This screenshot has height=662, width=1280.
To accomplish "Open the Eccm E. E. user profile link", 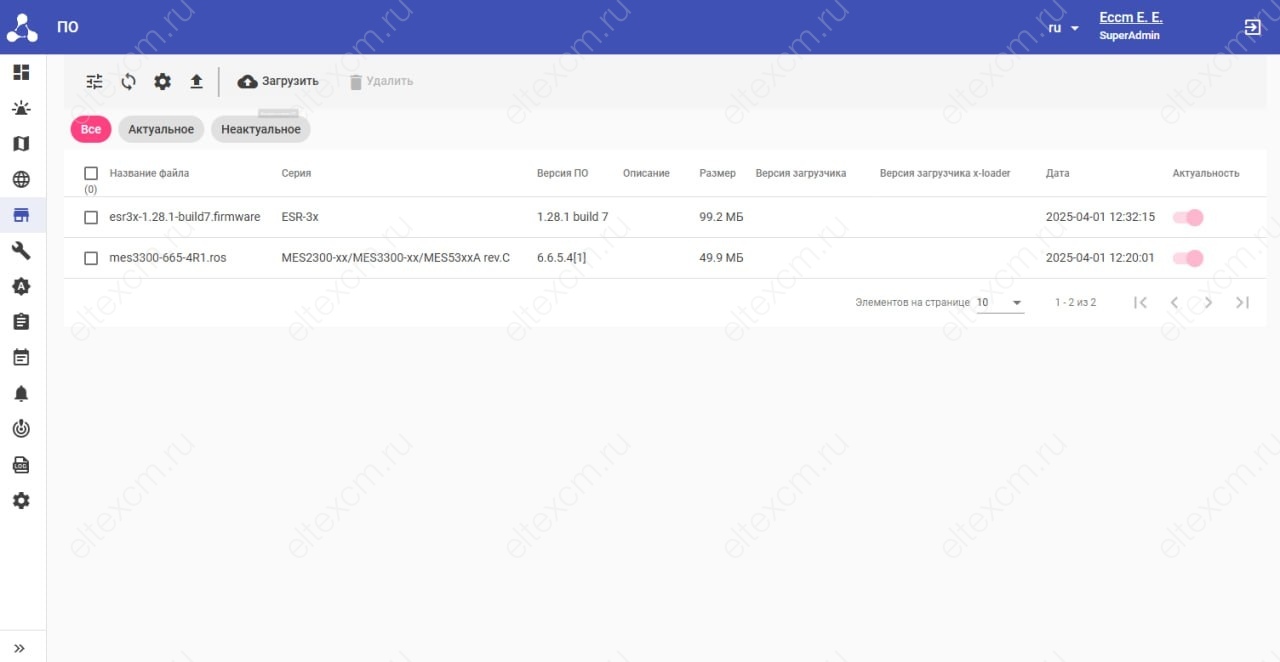I will pyautogui.click(x=1130, y=18).
